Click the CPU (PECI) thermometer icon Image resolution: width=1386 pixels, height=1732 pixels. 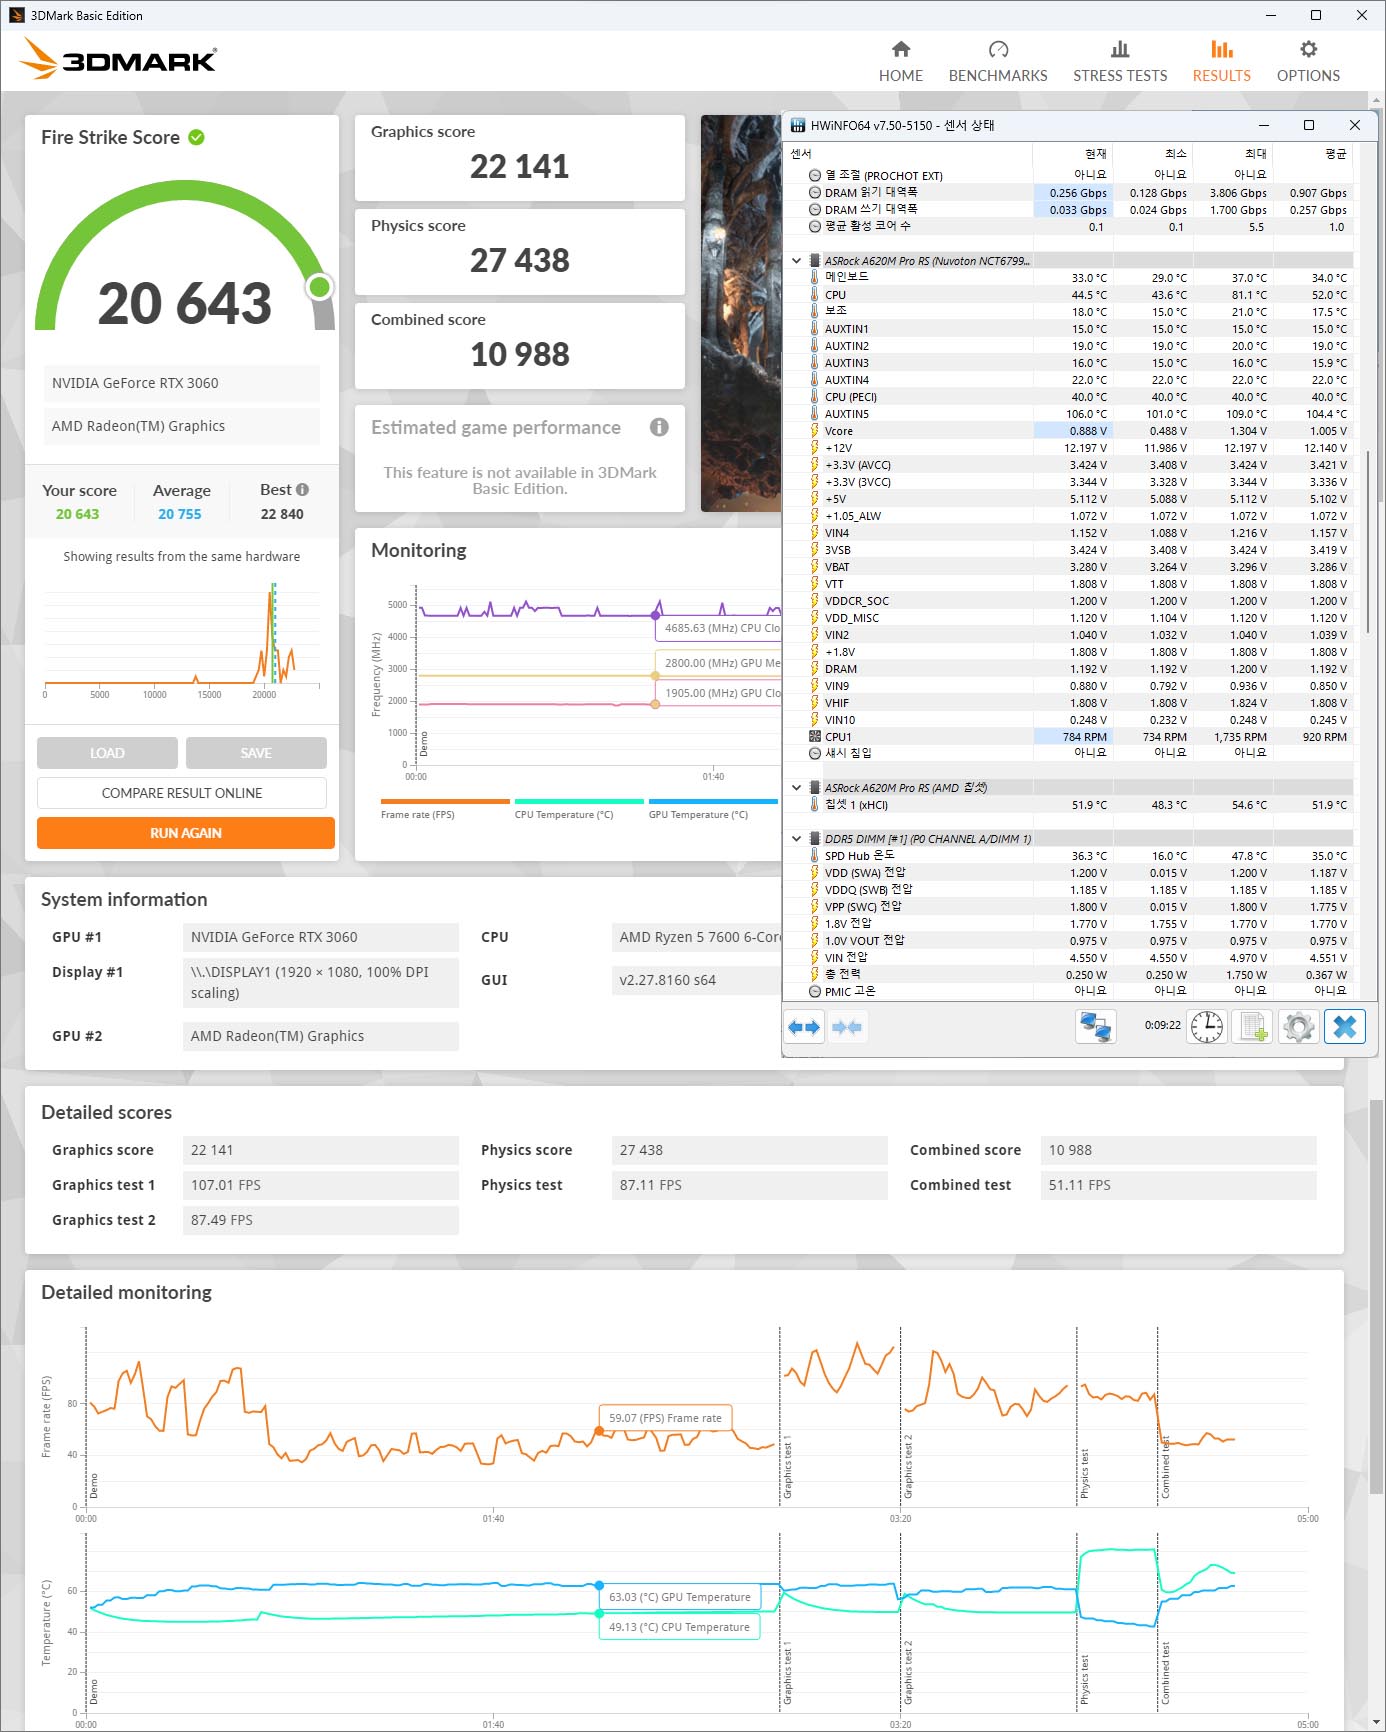tap(815, 397)
